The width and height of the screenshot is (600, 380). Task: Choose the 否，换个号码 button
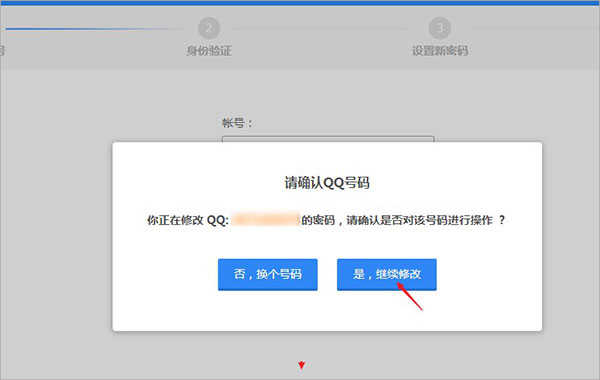pyautogui.click(x=267, y=274)
